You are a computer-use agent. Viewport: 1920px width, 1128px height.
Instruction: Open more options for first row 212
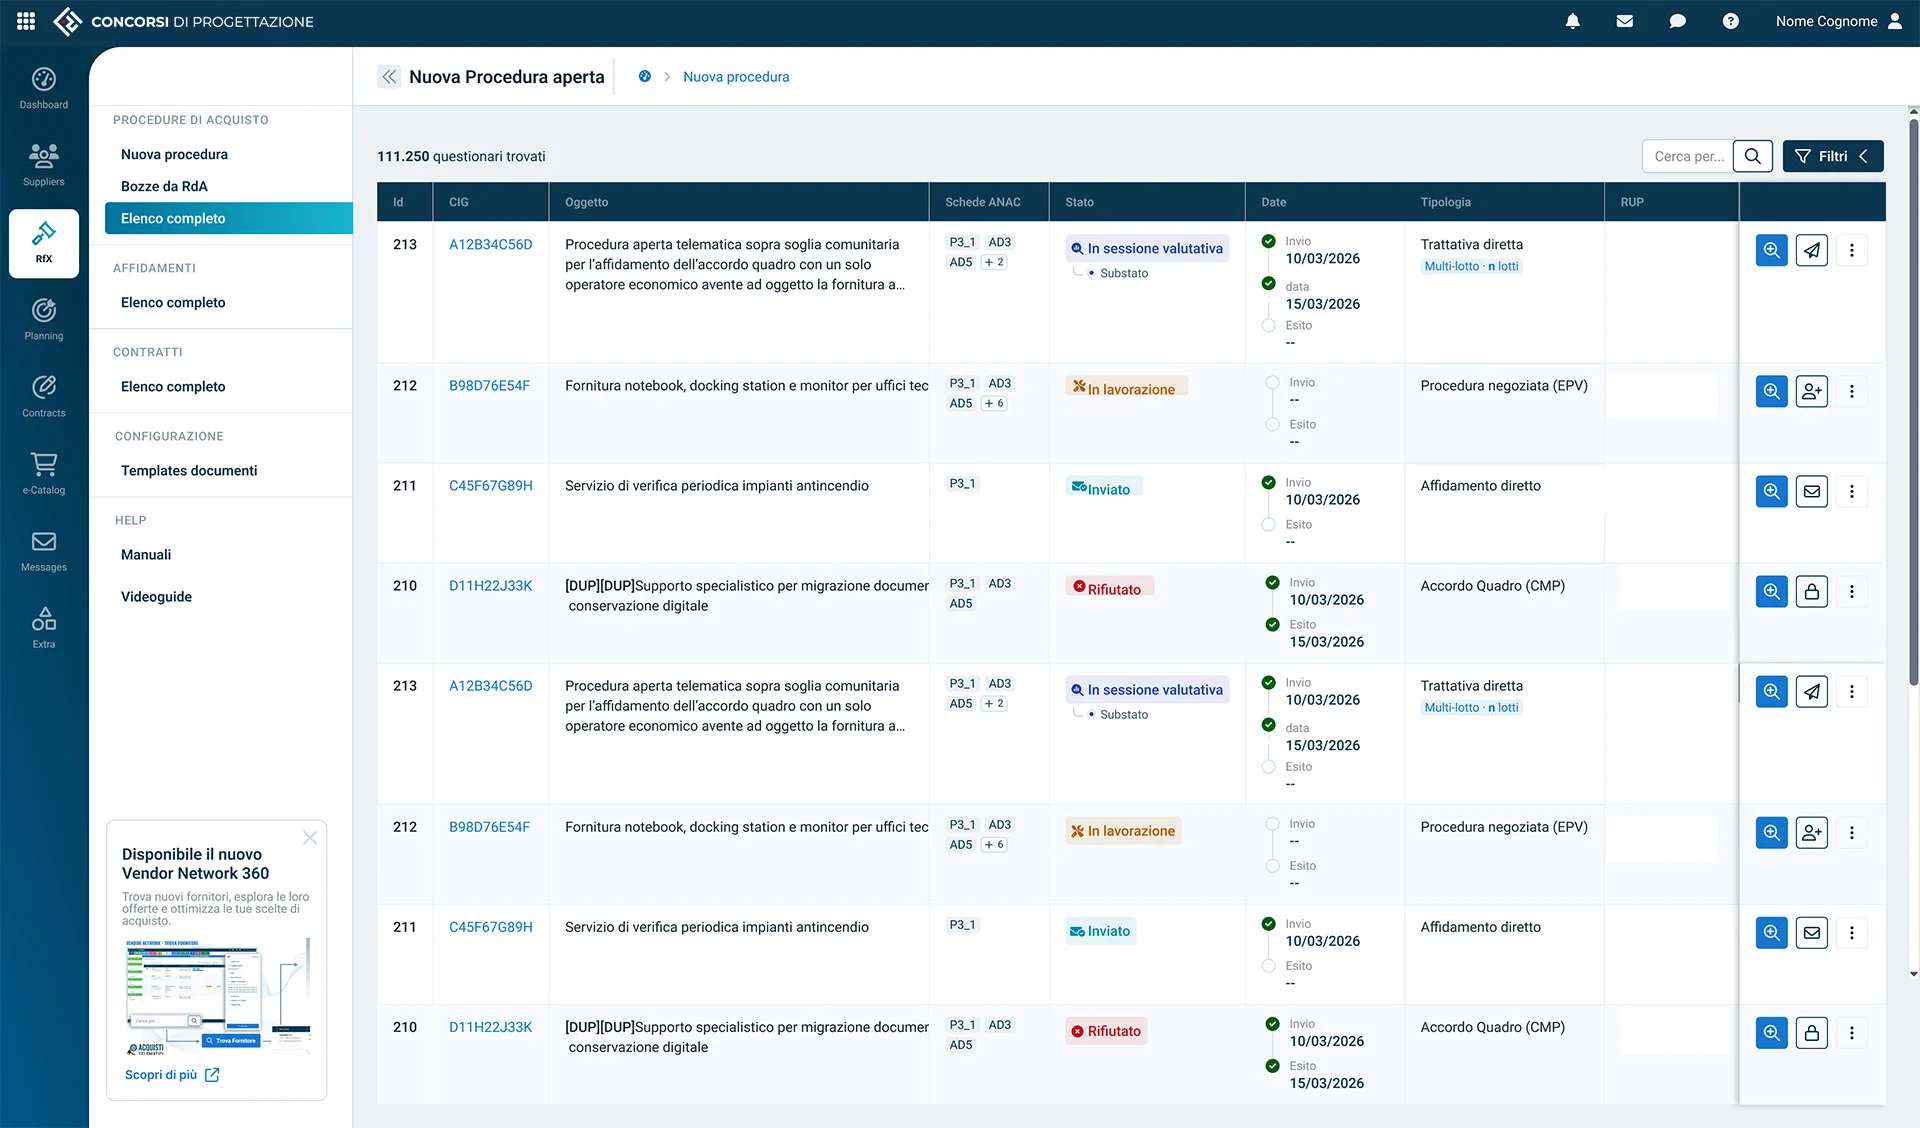coord(1851,391)
